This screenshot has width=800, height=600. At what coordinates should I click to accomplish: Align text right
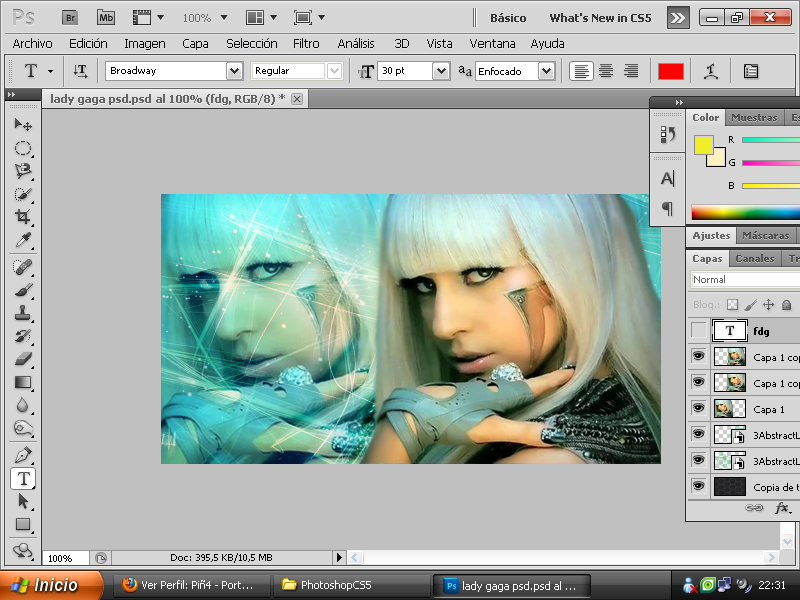point(631,71)
